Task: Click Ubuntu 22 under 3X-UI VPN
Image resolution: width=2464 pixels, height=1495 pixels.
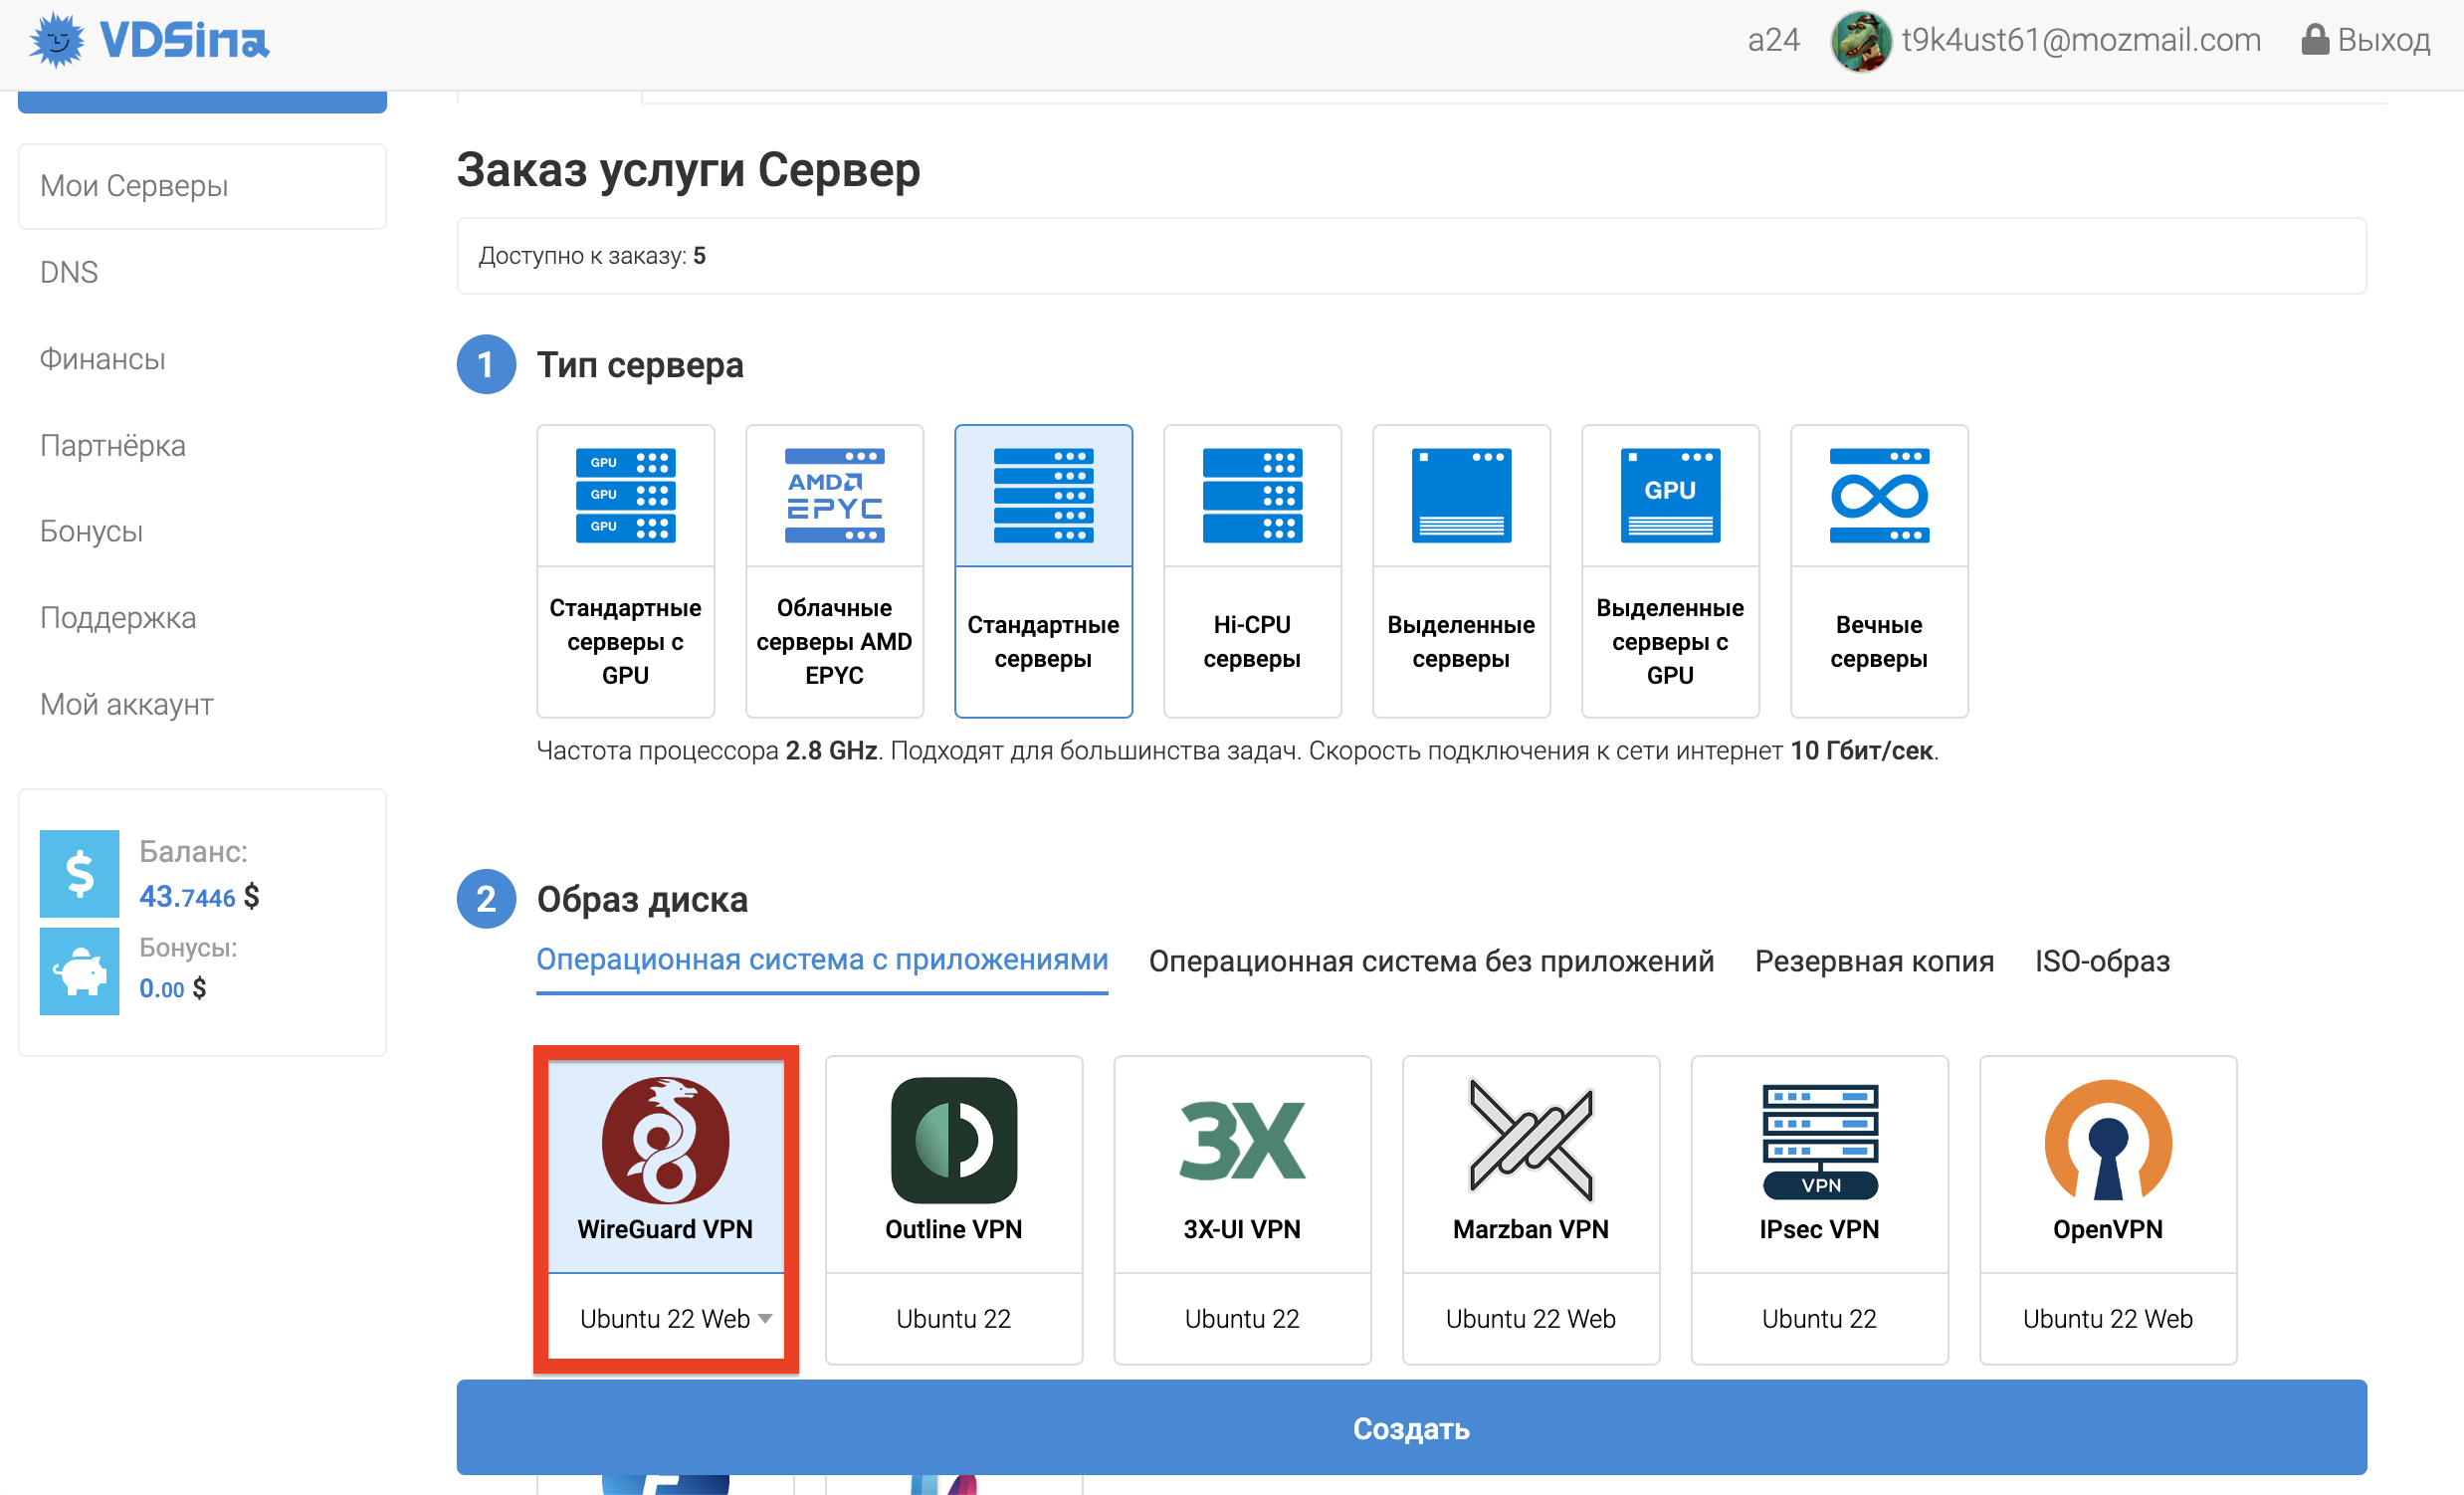Action: coord(1242,1318)
